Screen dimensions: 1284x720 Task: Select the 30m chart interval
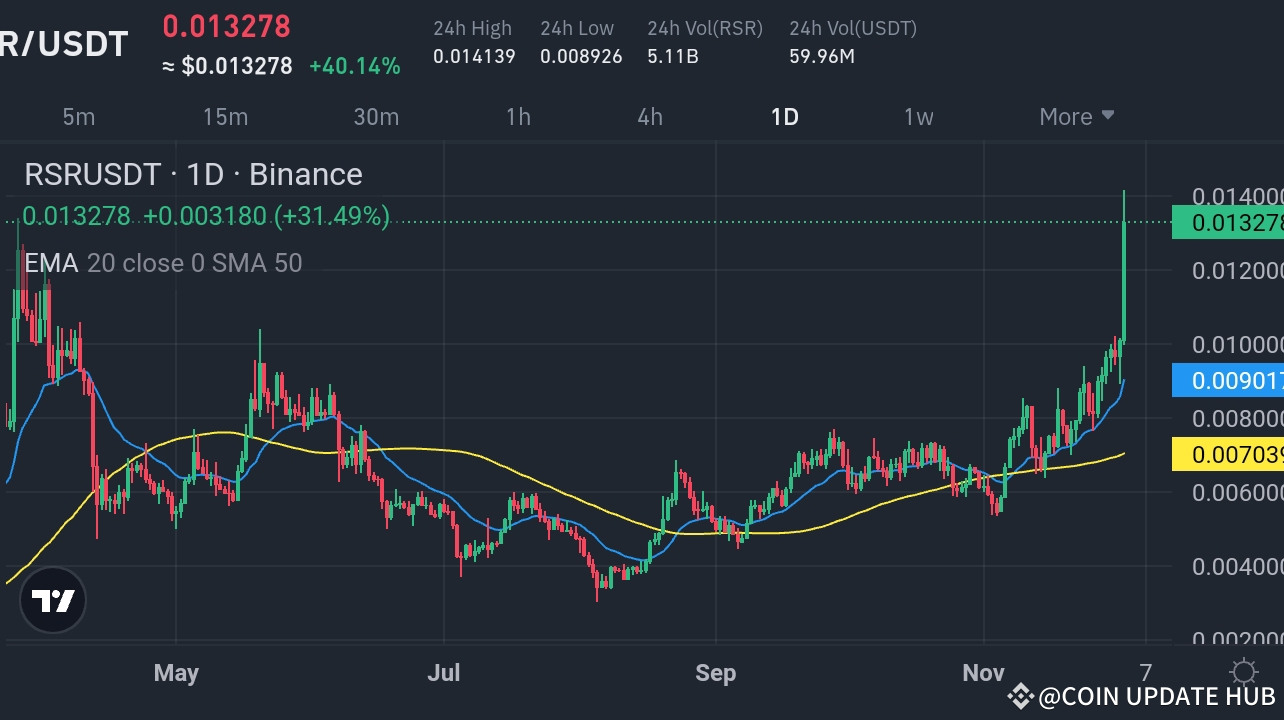[x=376, y=116]
